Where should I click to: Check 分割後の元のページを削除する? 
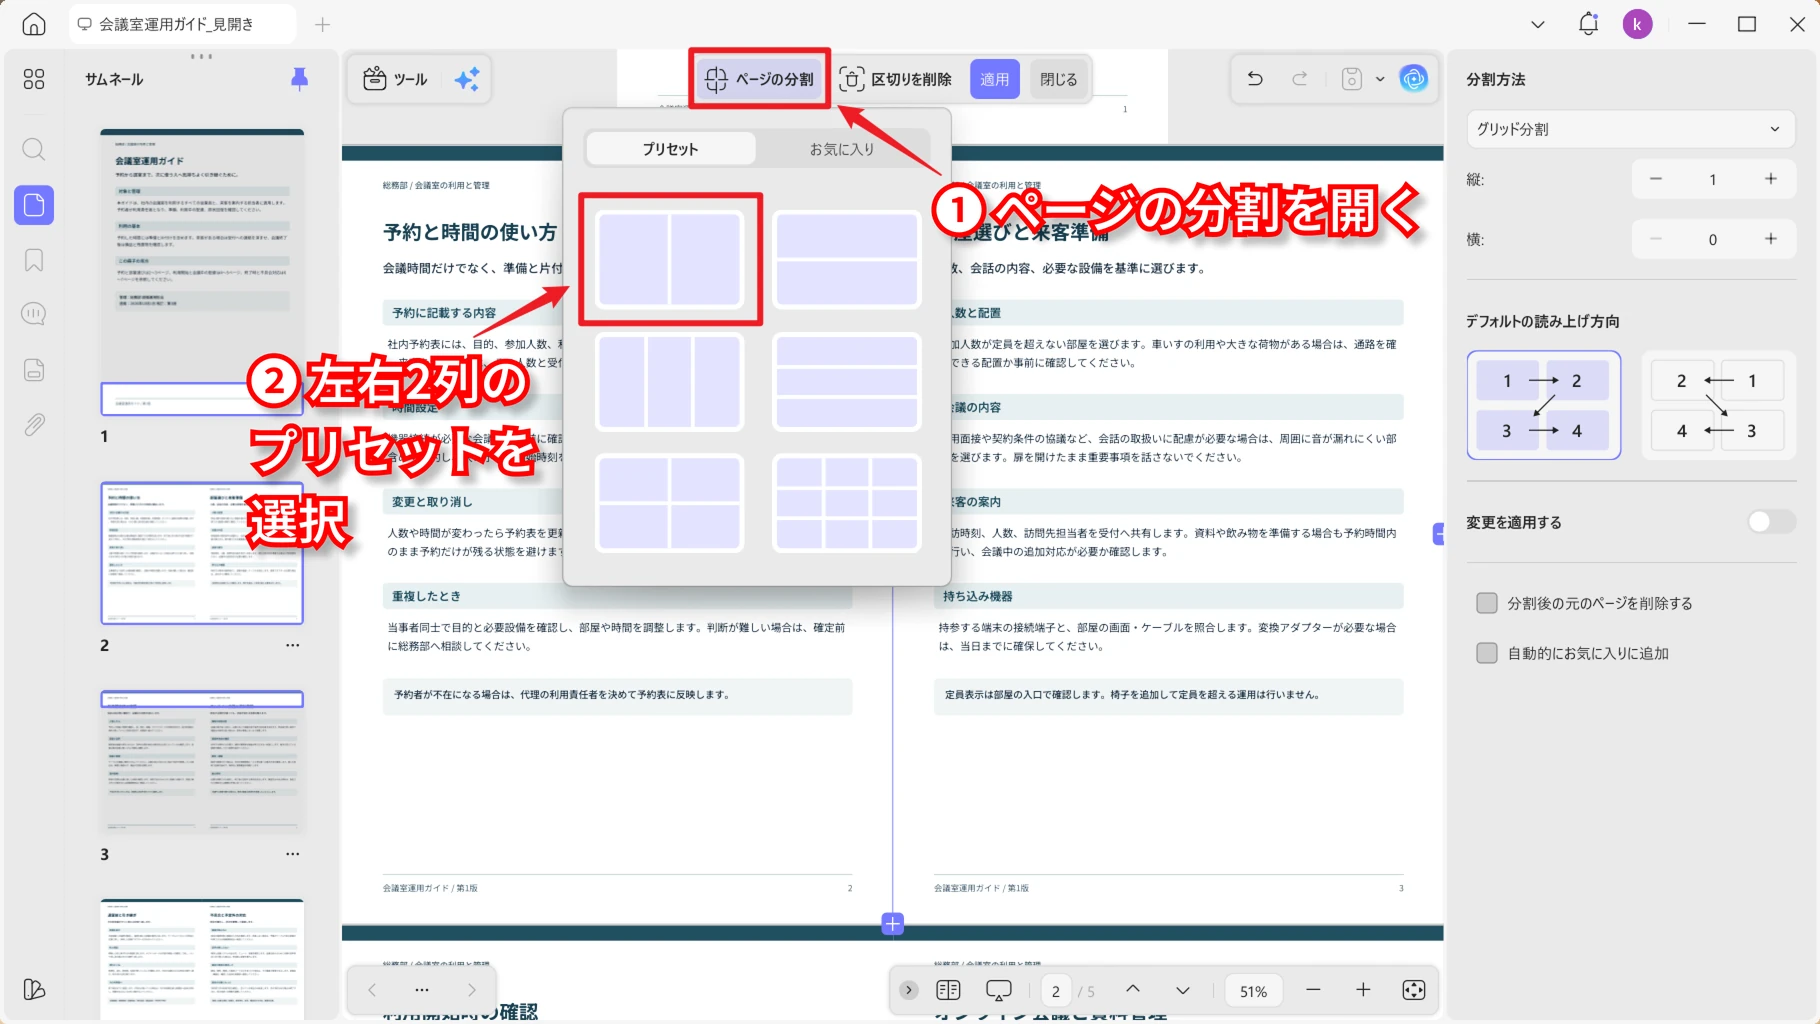1487,603
